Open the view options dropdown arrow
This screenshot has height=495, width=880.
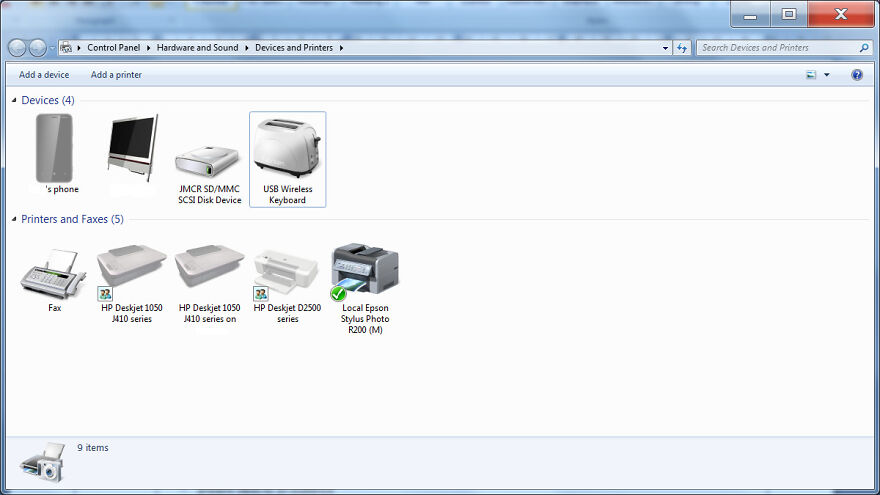click(x=827, y=75)
